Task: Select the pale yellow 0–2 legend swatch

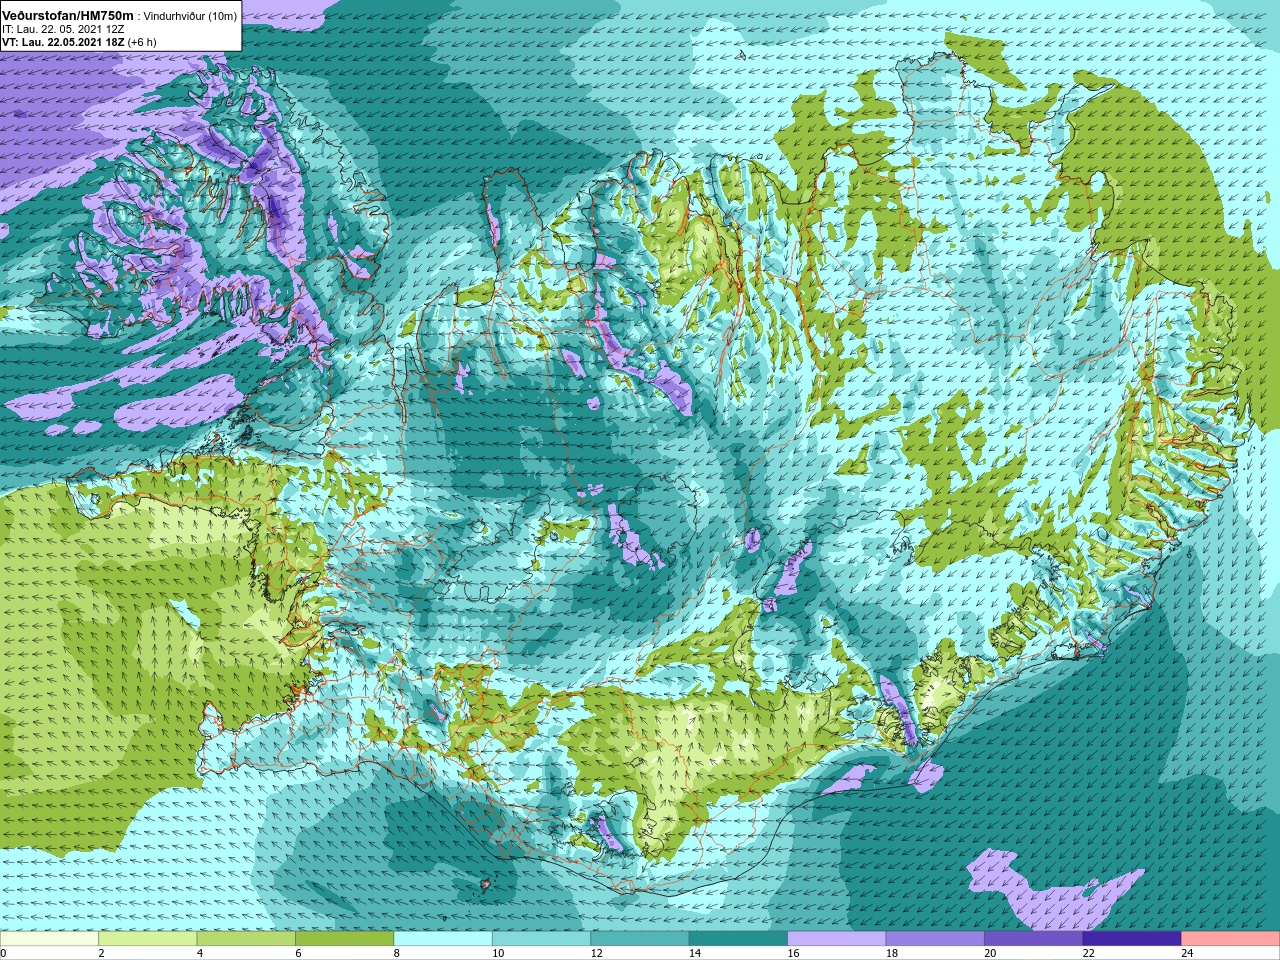Action: [49, 939]
